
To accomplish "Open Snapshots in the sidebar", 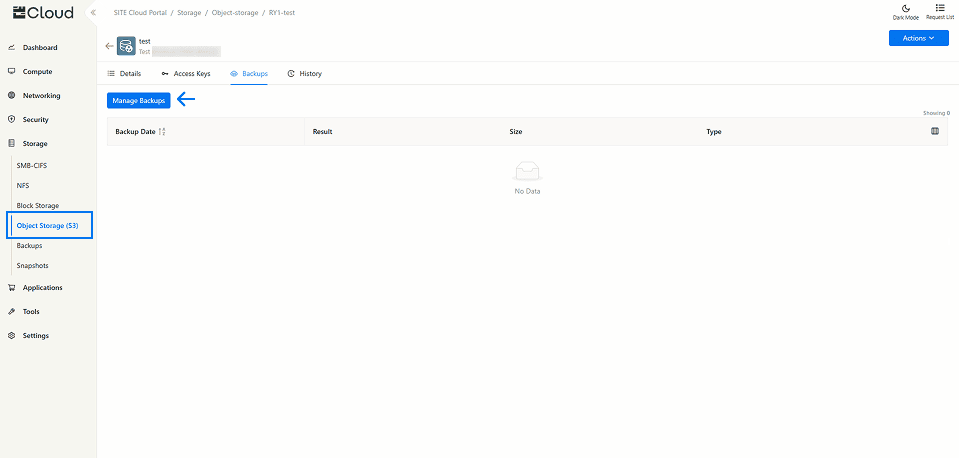I will (x=32, y=266).
